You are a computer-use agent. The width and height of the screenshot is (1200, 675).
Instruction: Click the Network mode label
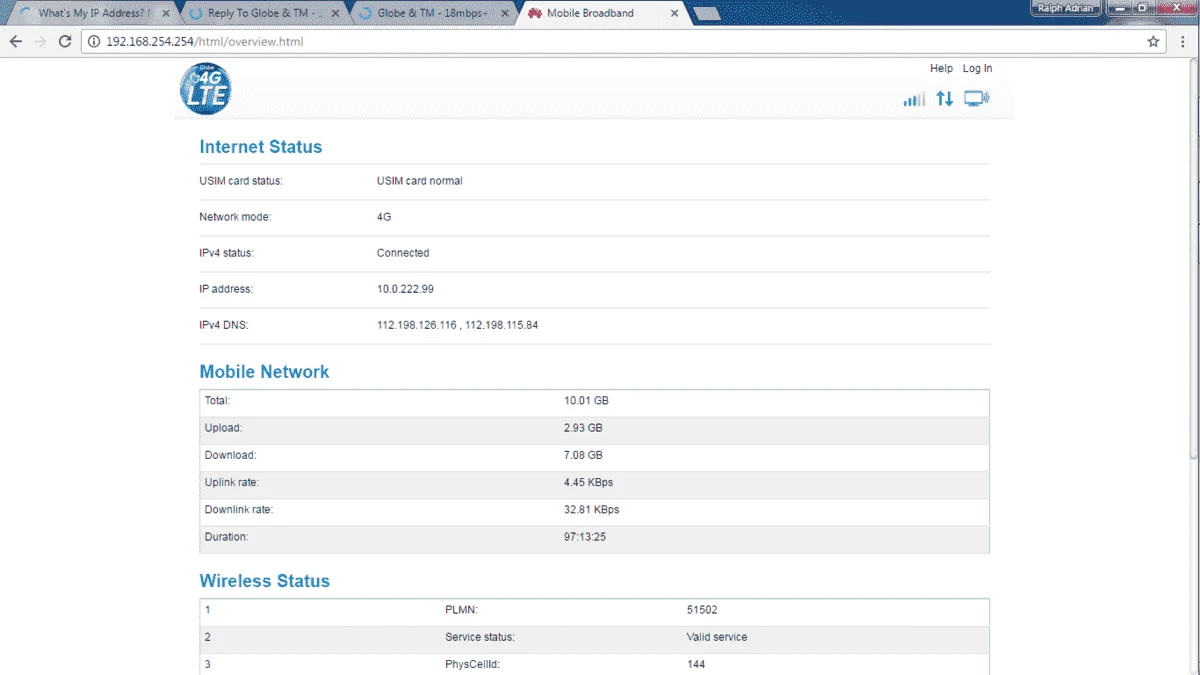pos(235,217)
